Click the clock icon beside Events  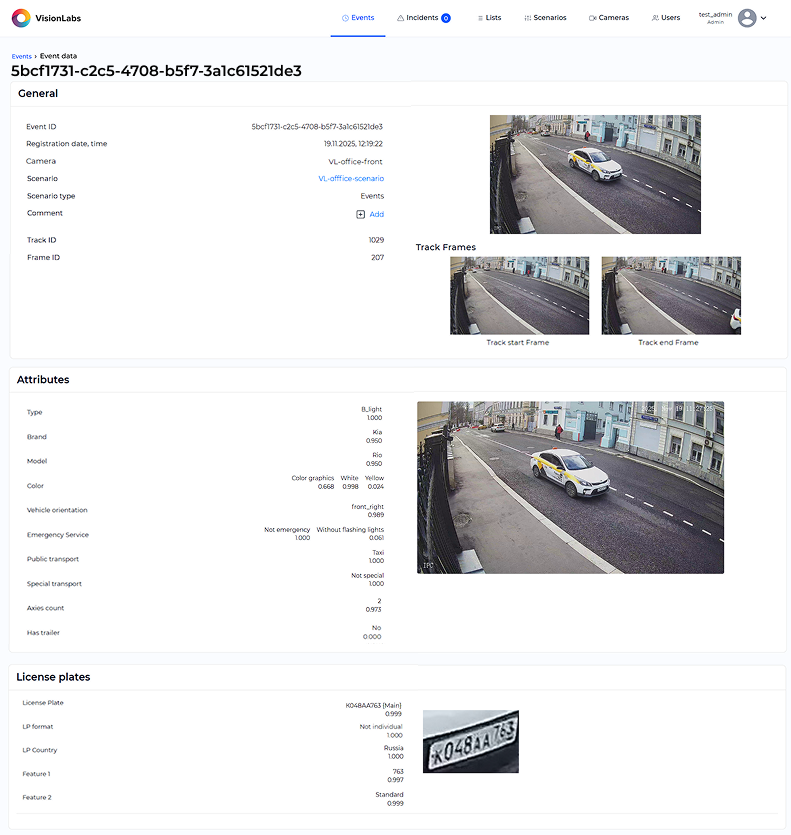(345, 18)
